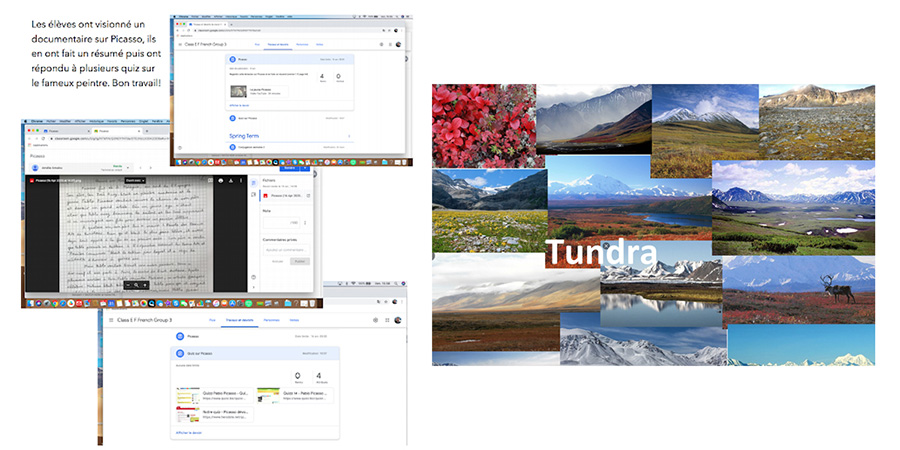
Task: Switch to the Notes tab in the bottom Classroom window
Action: click(294, 320)
